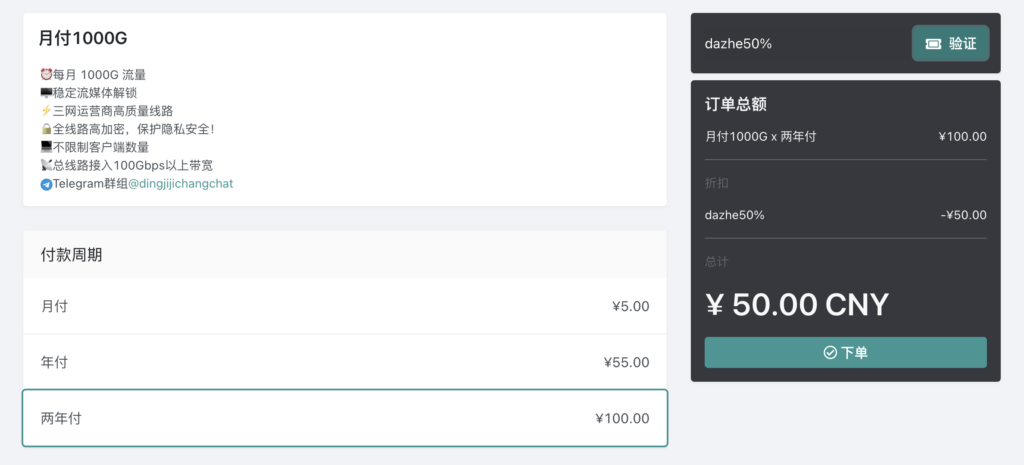
Task: Click the checkmark icon on the 下单 button
Action: 830,353
